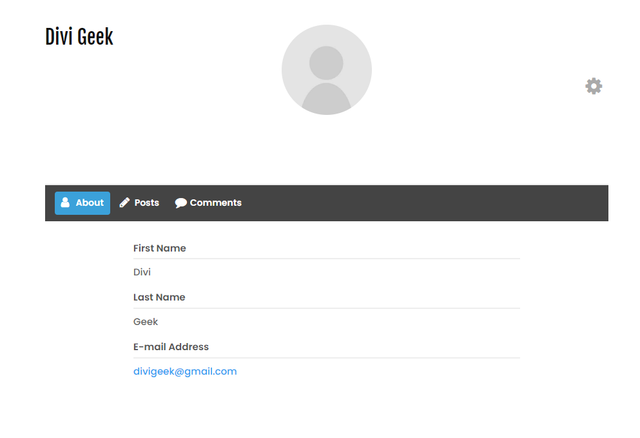Show the Comments tab

coord(208,203)
